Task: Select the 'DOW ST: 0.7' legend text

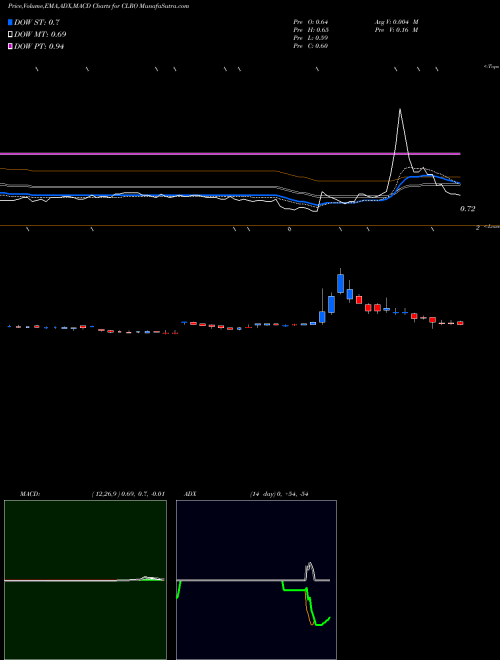Action: [37, 22]
